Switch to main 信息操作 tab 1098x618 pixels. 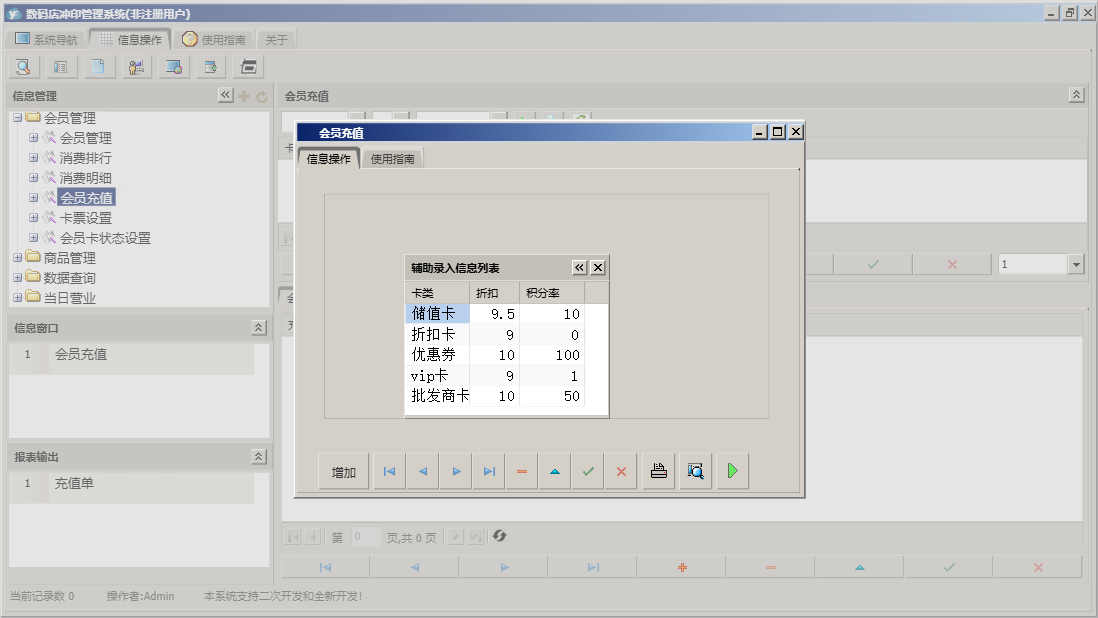coord(130,40)
